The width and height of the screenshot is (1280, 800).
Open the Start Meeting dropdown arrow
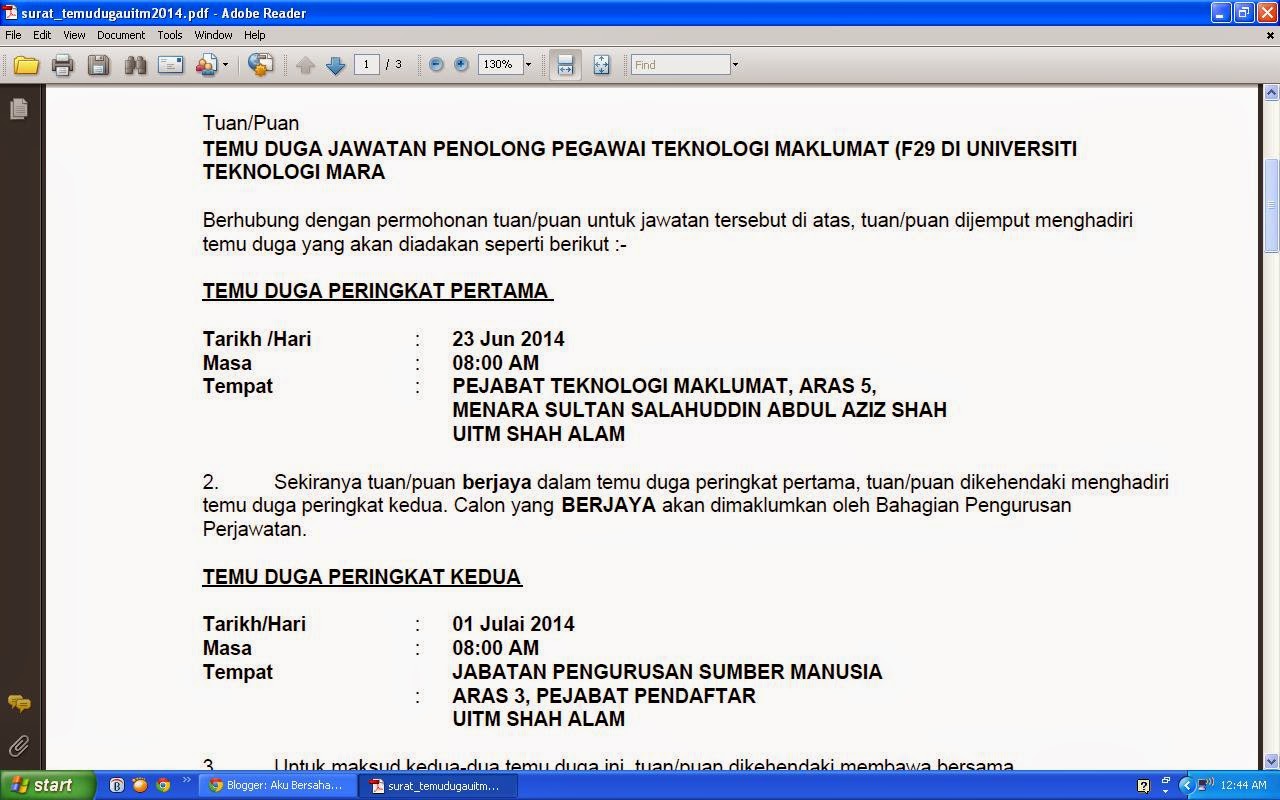click(x=225, y=65)
